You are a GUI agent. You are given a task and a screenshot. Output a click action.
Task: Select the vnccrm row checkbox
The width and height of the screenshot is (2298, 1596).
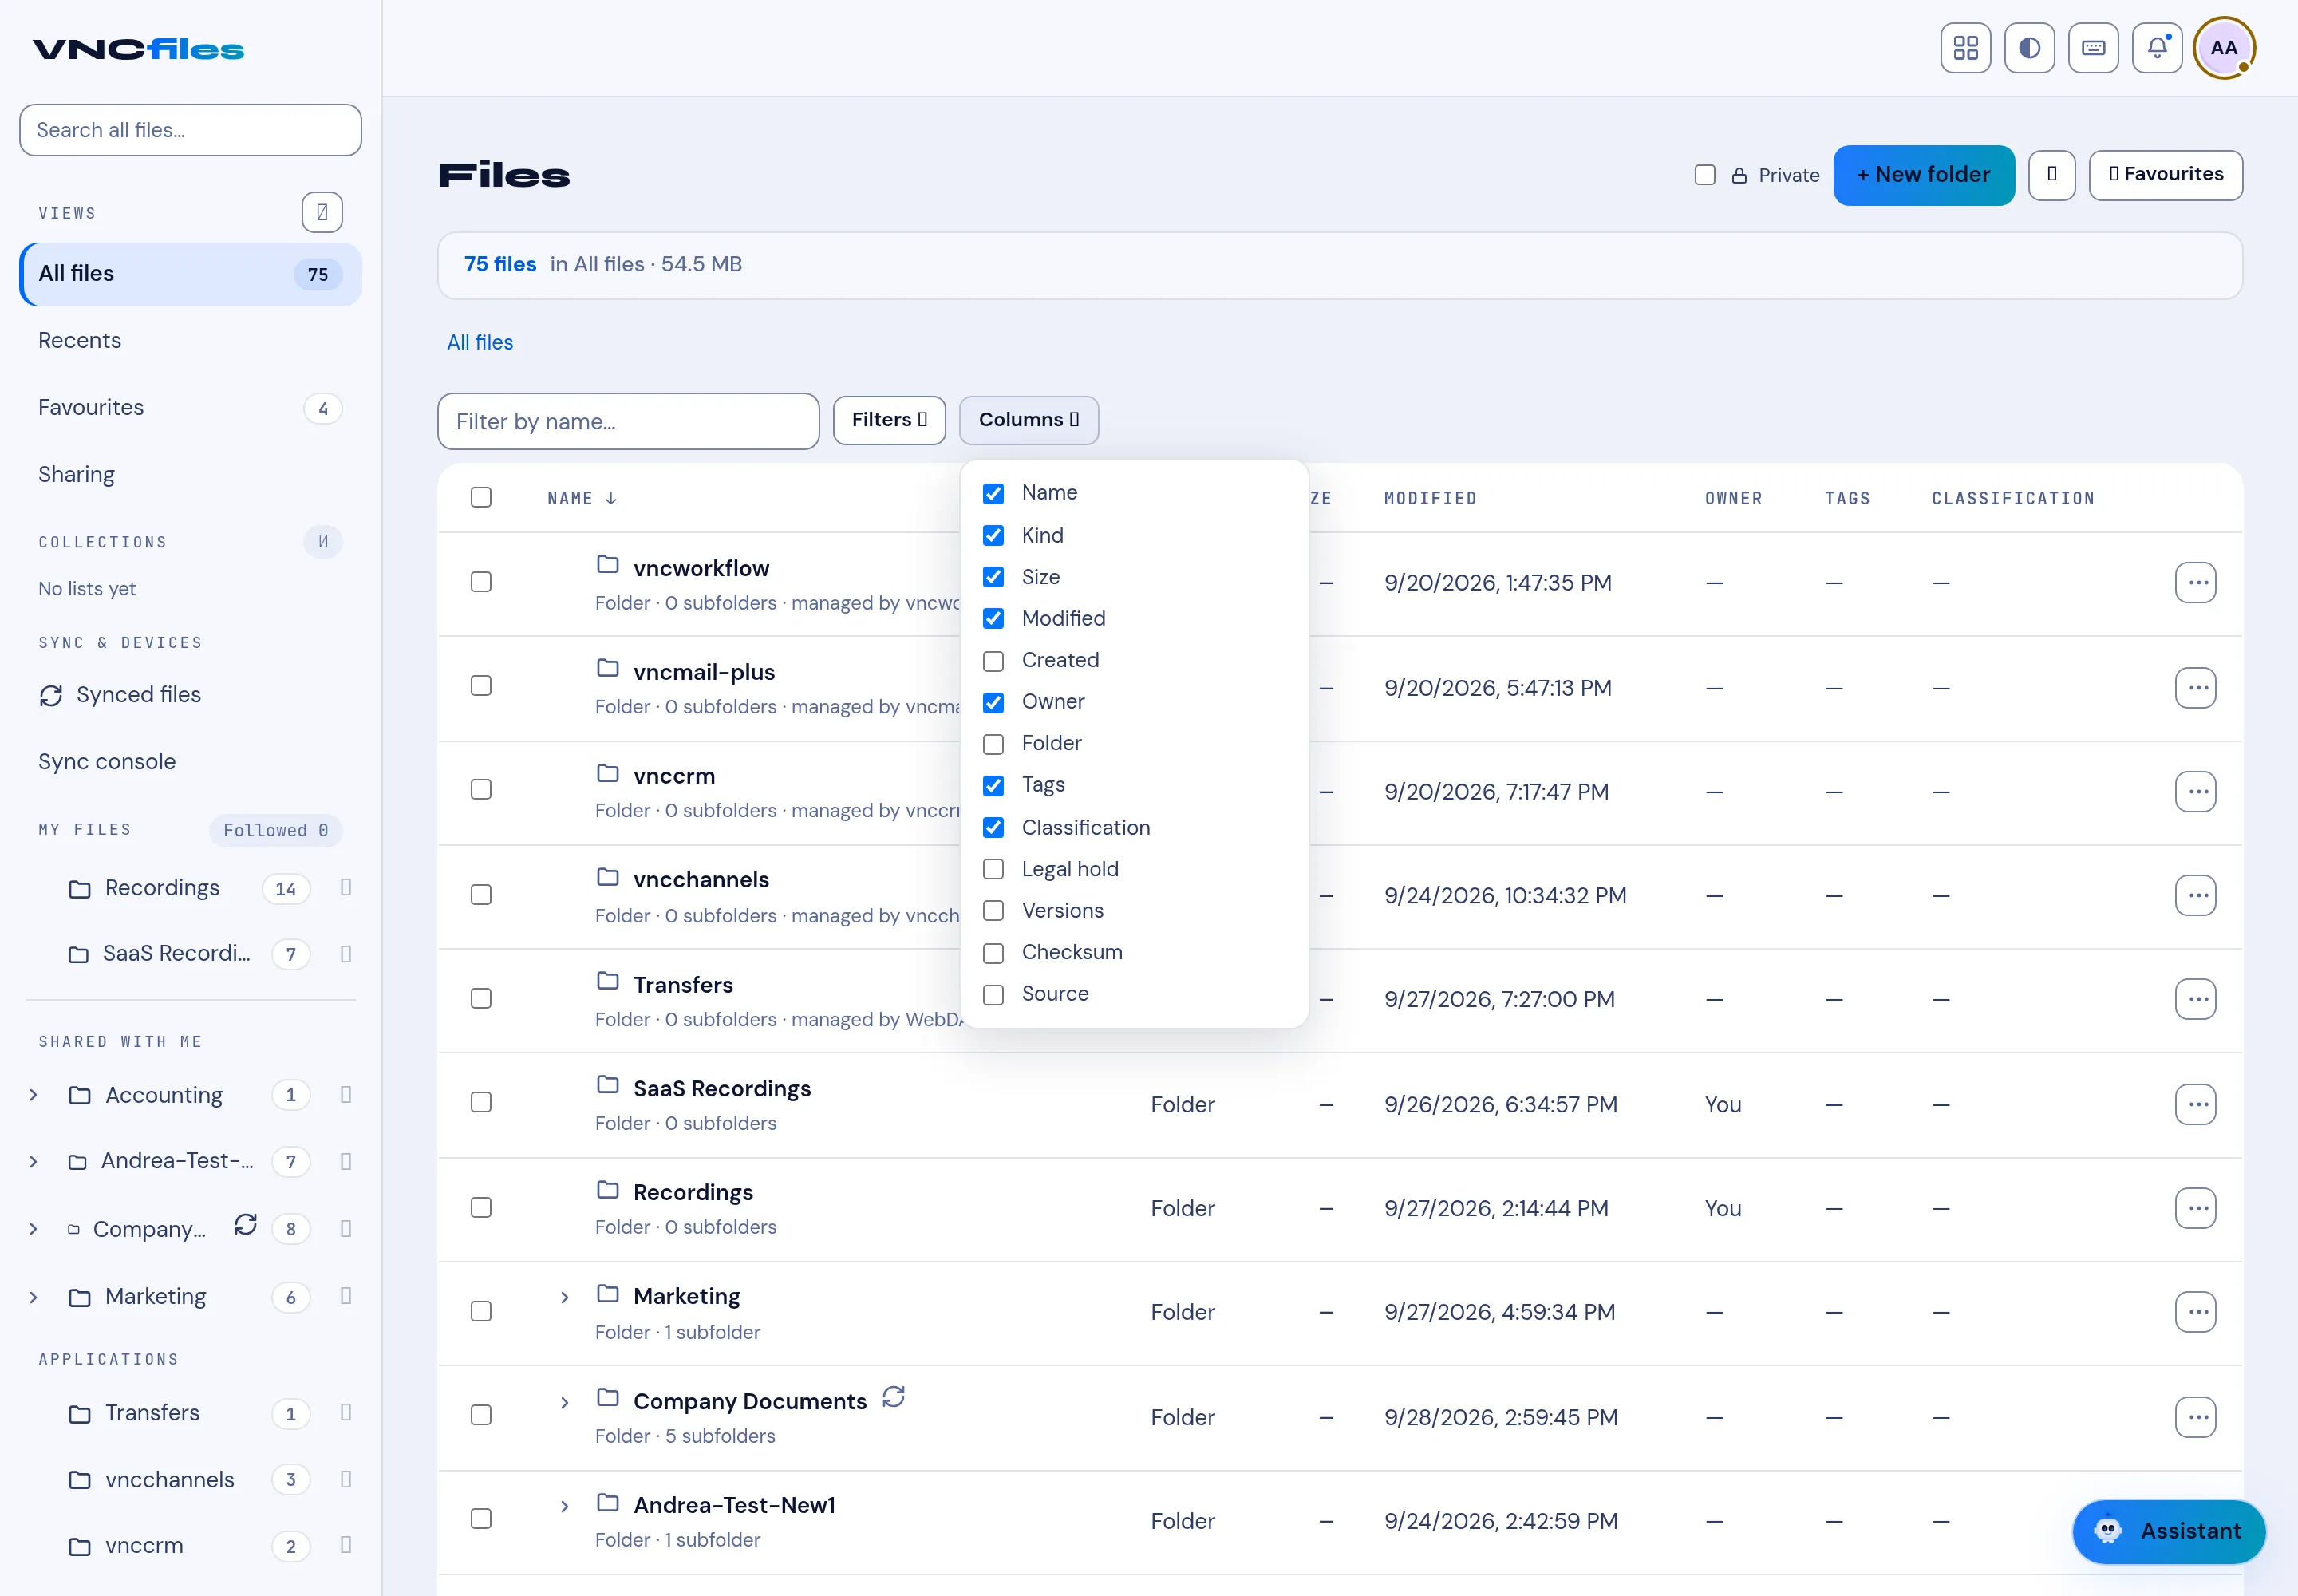pos(481,790)
